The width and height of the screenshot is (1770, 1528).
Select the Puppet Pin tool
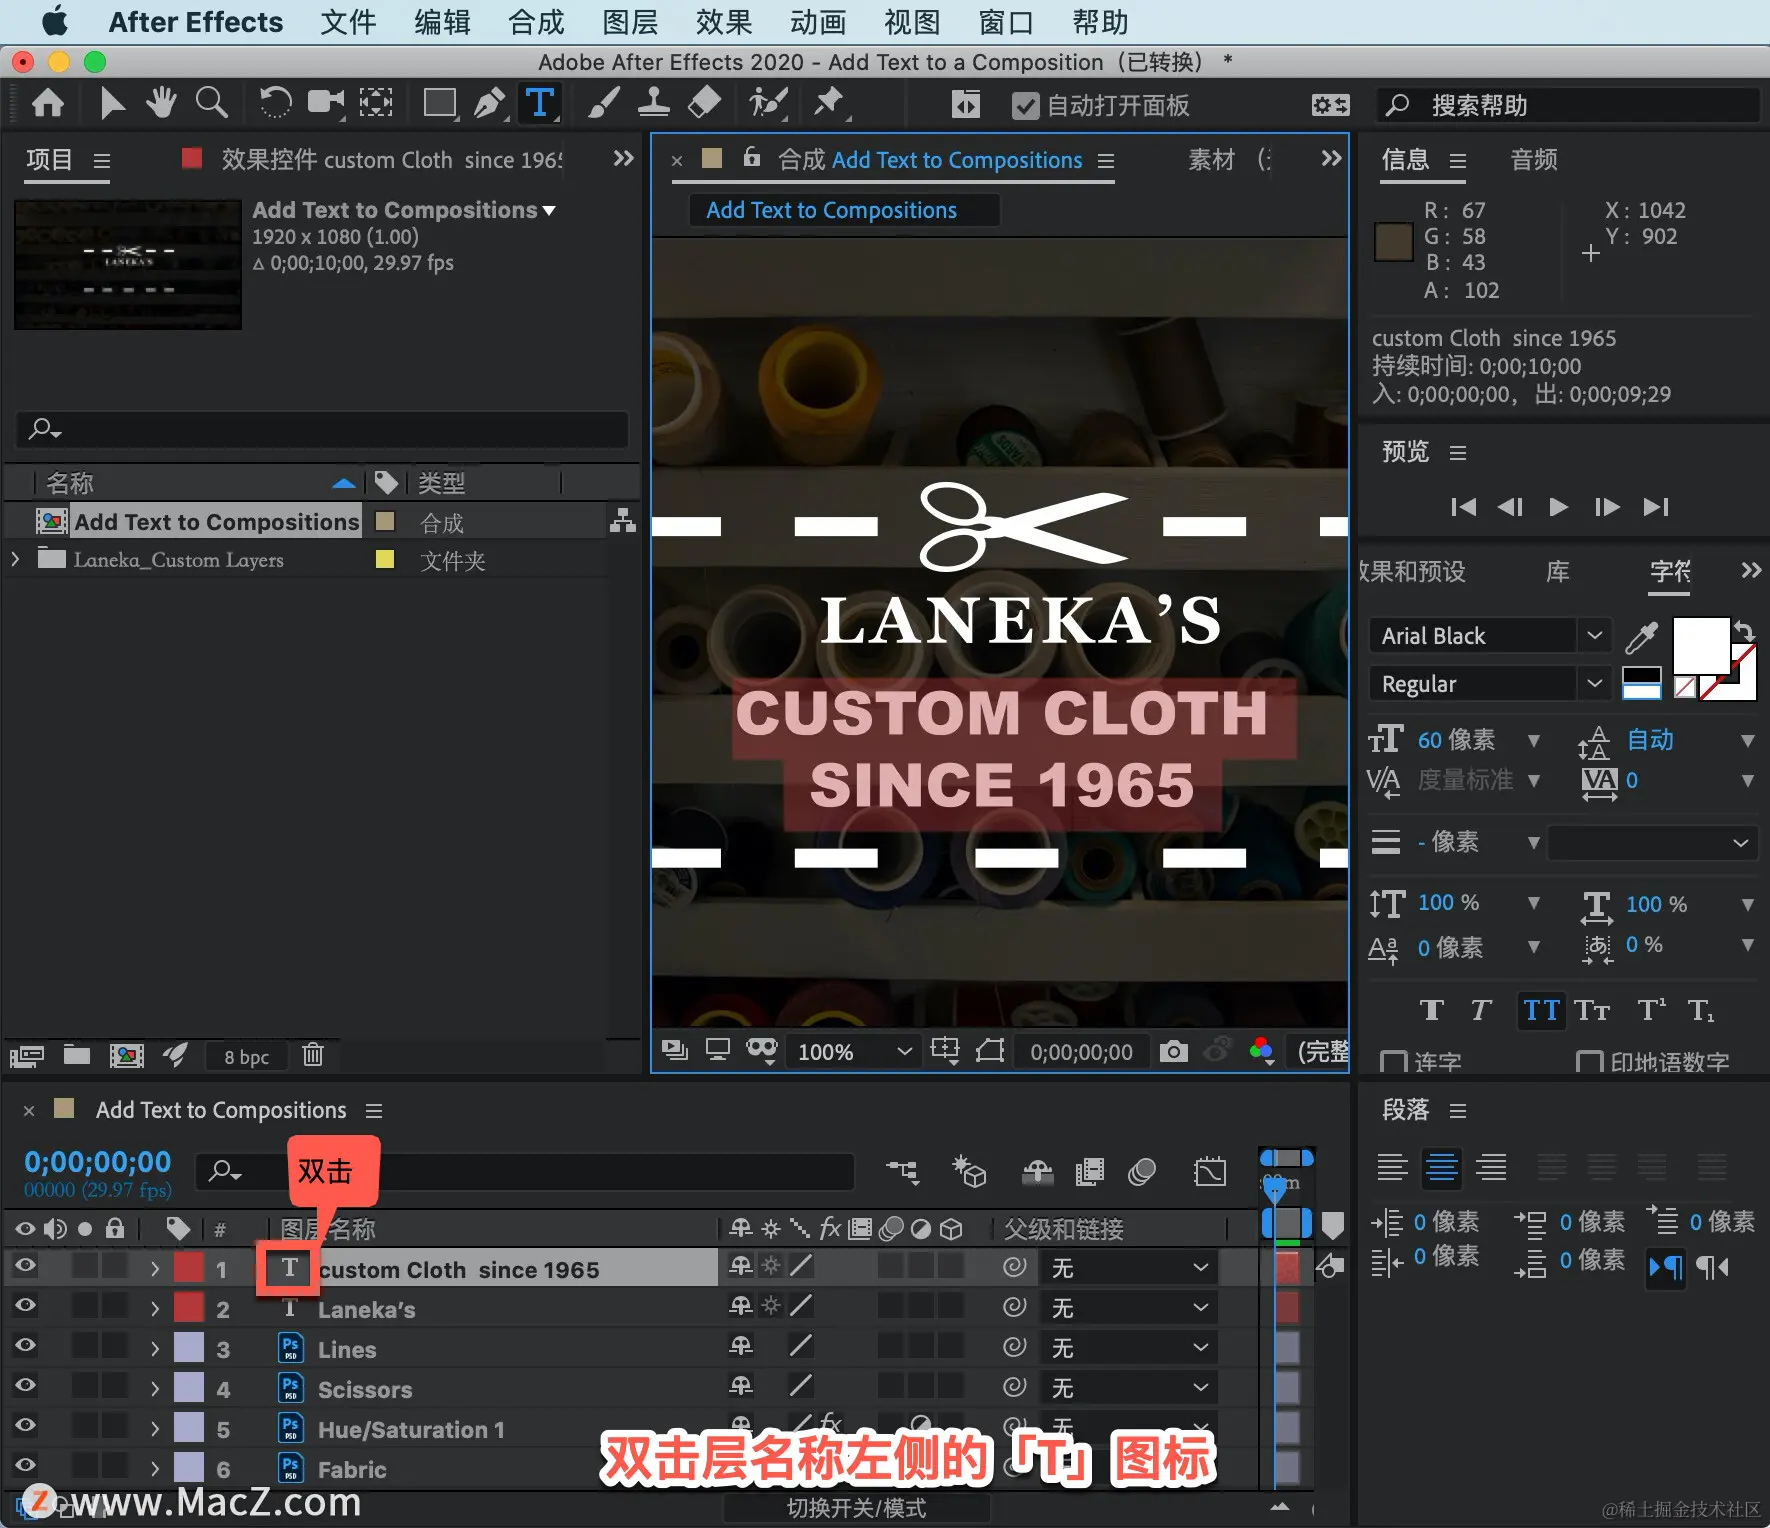pos(829,103)
